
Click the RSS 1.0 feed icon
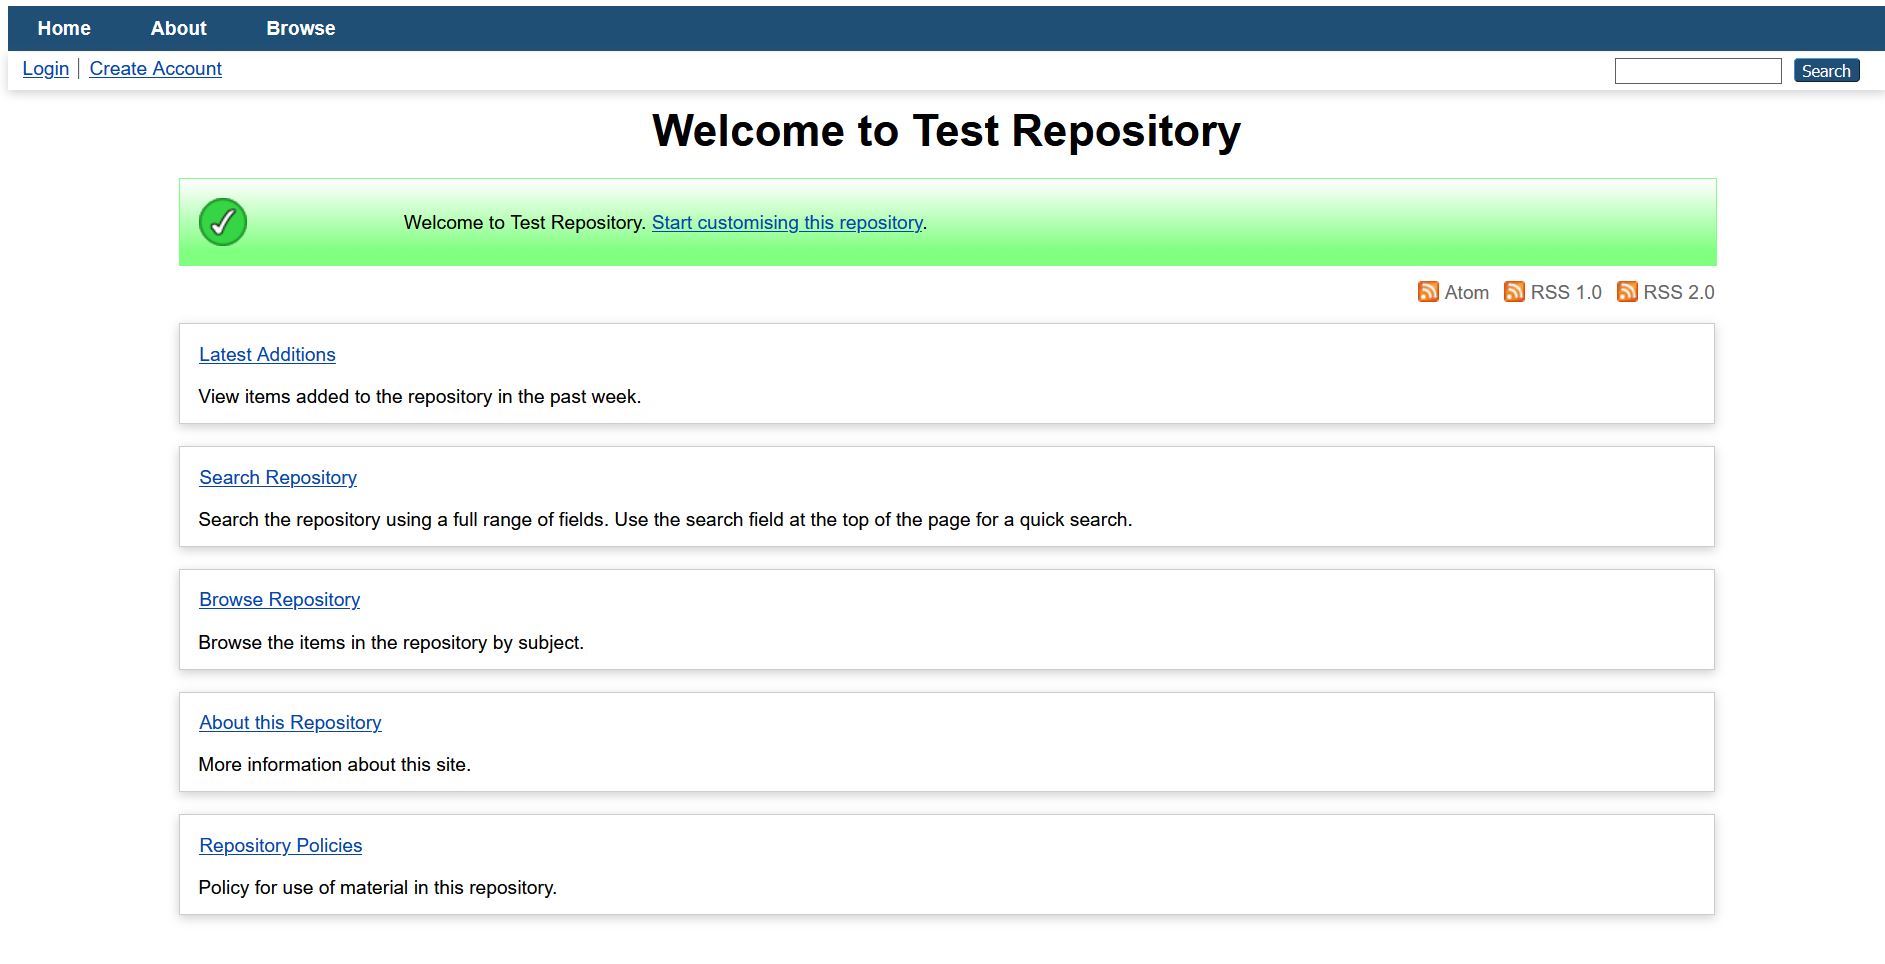tap(1514, 292)
